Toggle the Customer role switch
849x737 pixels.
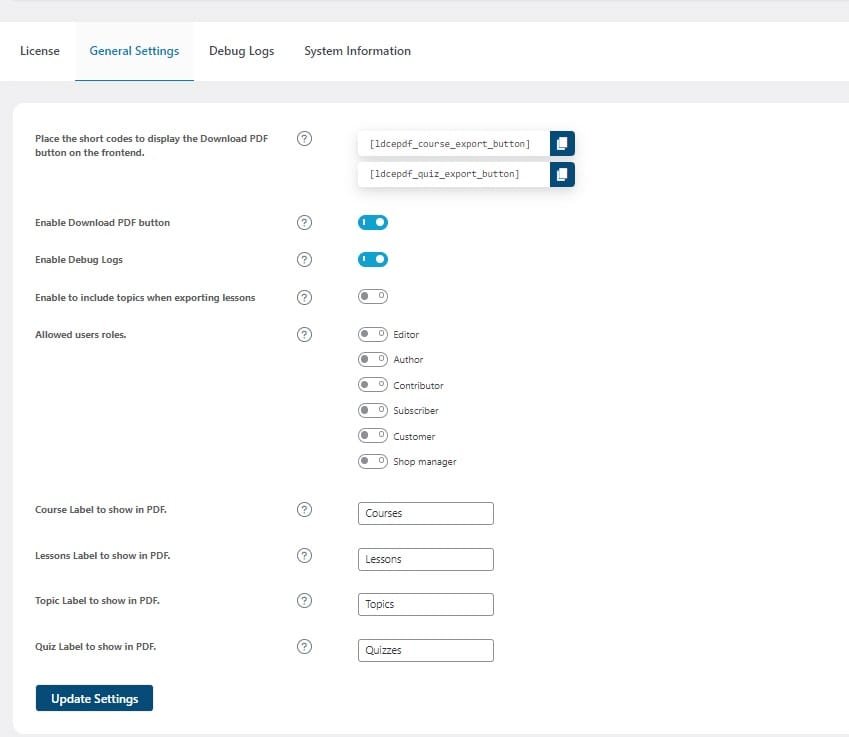(373, 435)
